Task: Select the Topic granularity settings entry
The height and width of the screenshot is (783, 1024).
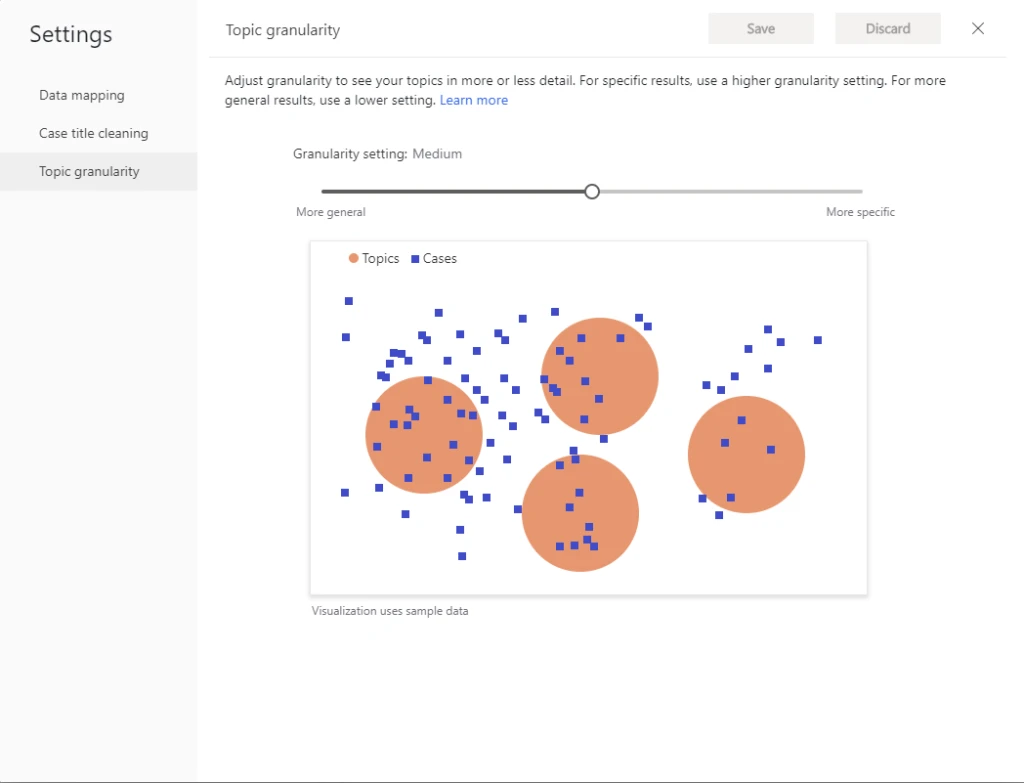Action: pyautogui.click(x=89, y=171)
